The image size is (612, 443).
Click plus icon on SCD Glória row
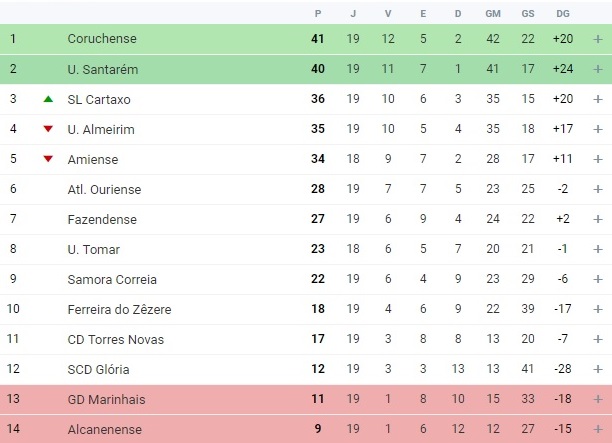pos(598,369)
